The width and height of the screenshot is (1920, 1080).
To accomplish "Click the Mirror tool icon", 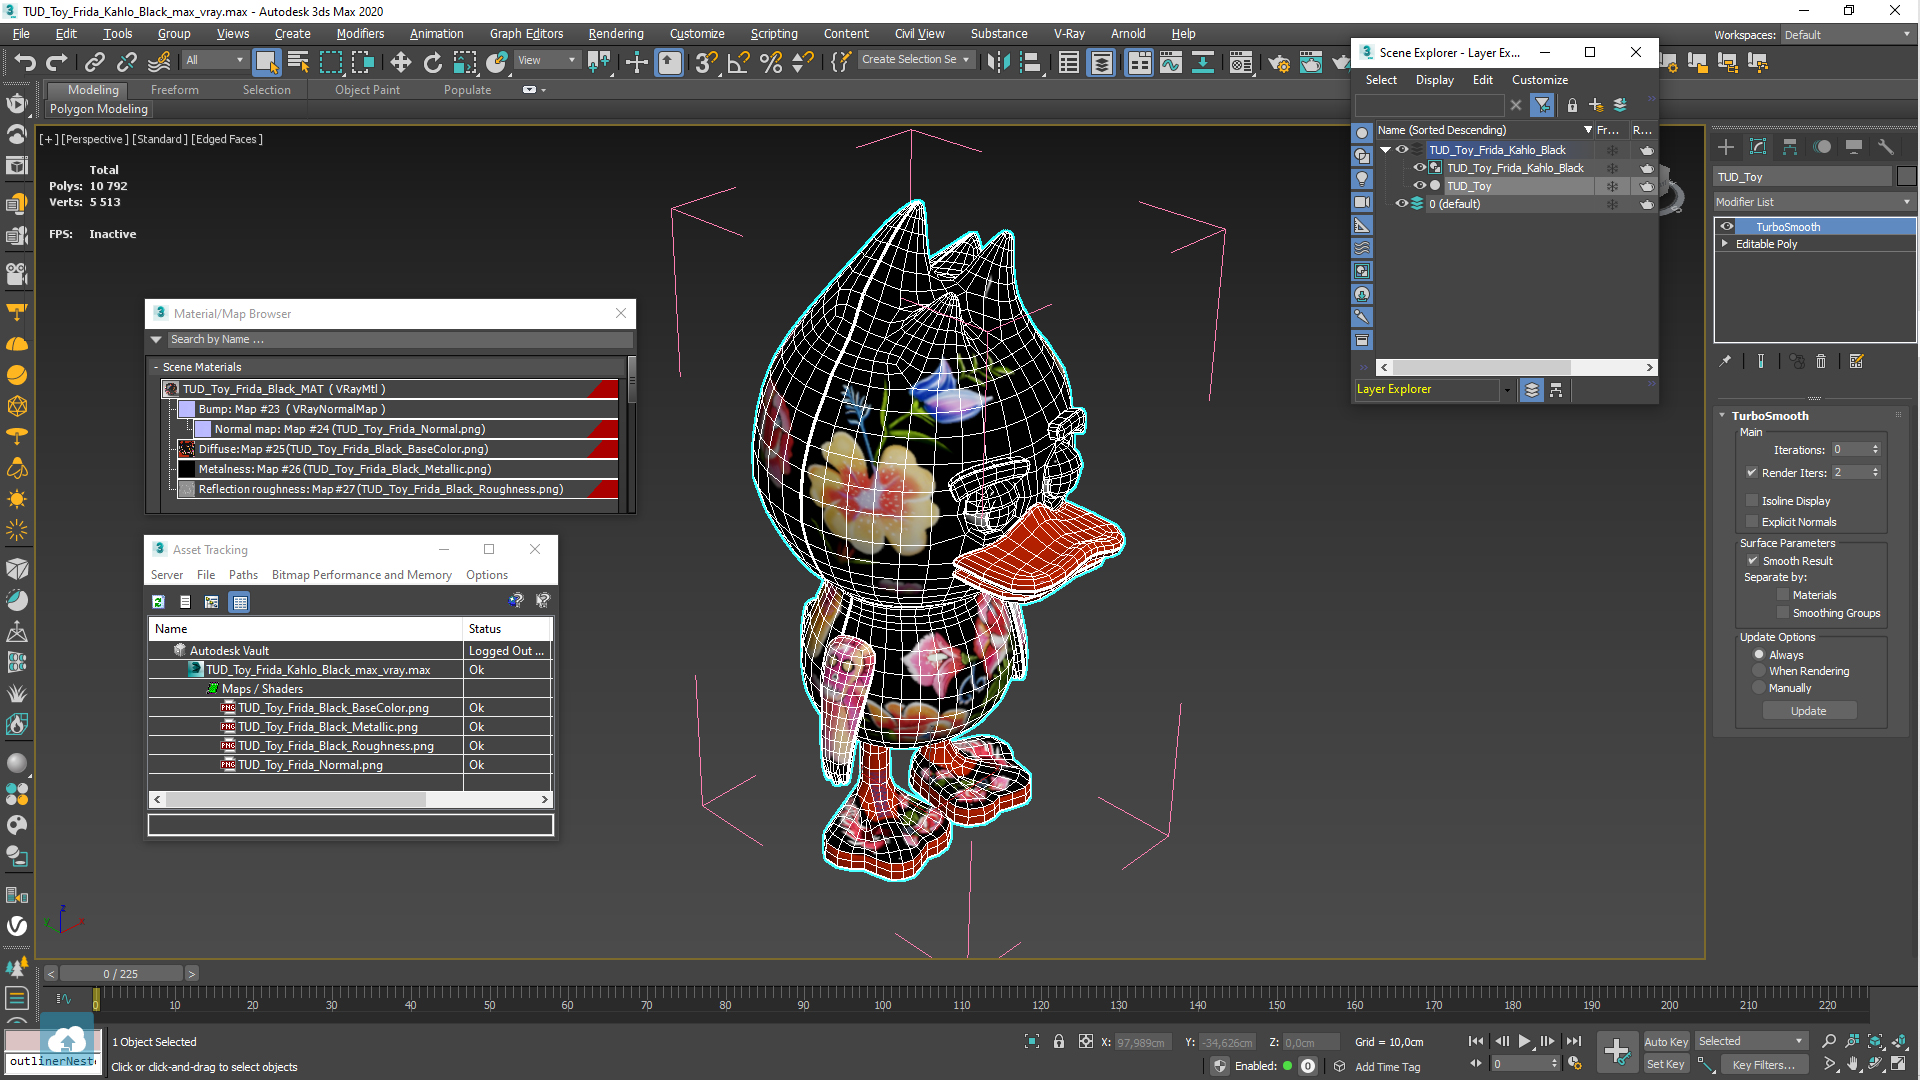I will (x=998, y=62).
